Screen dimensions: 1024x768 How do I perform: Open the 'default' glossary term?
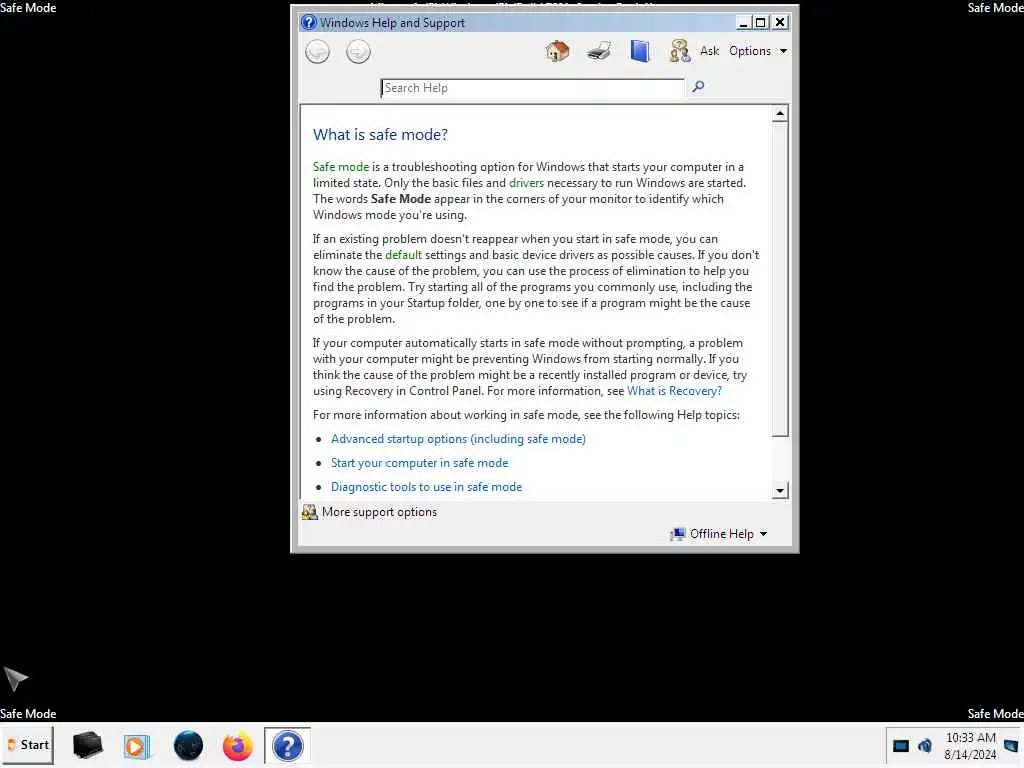tap(404, 255)
